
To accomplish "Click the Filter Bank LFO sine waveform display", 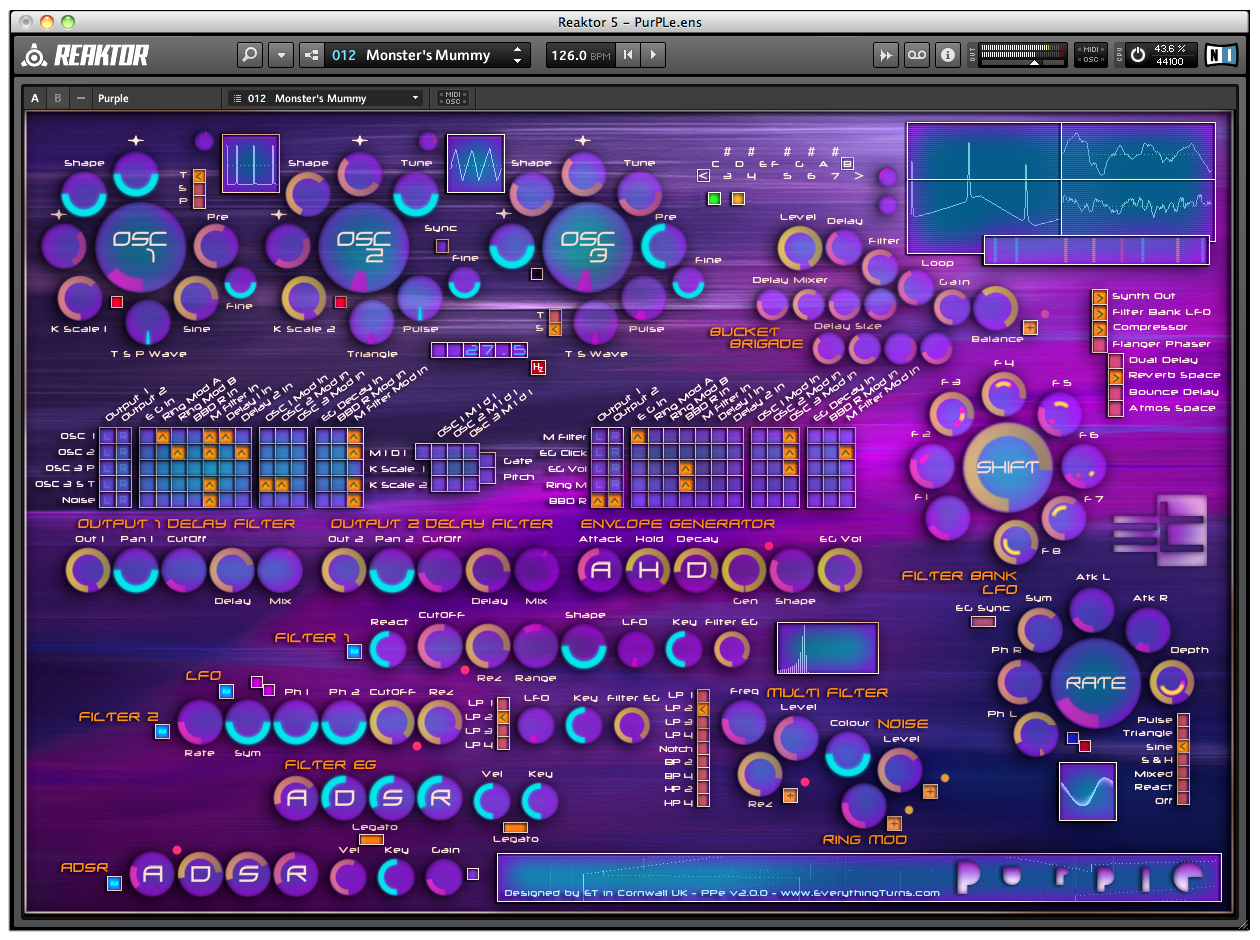I will (1088, 791).
